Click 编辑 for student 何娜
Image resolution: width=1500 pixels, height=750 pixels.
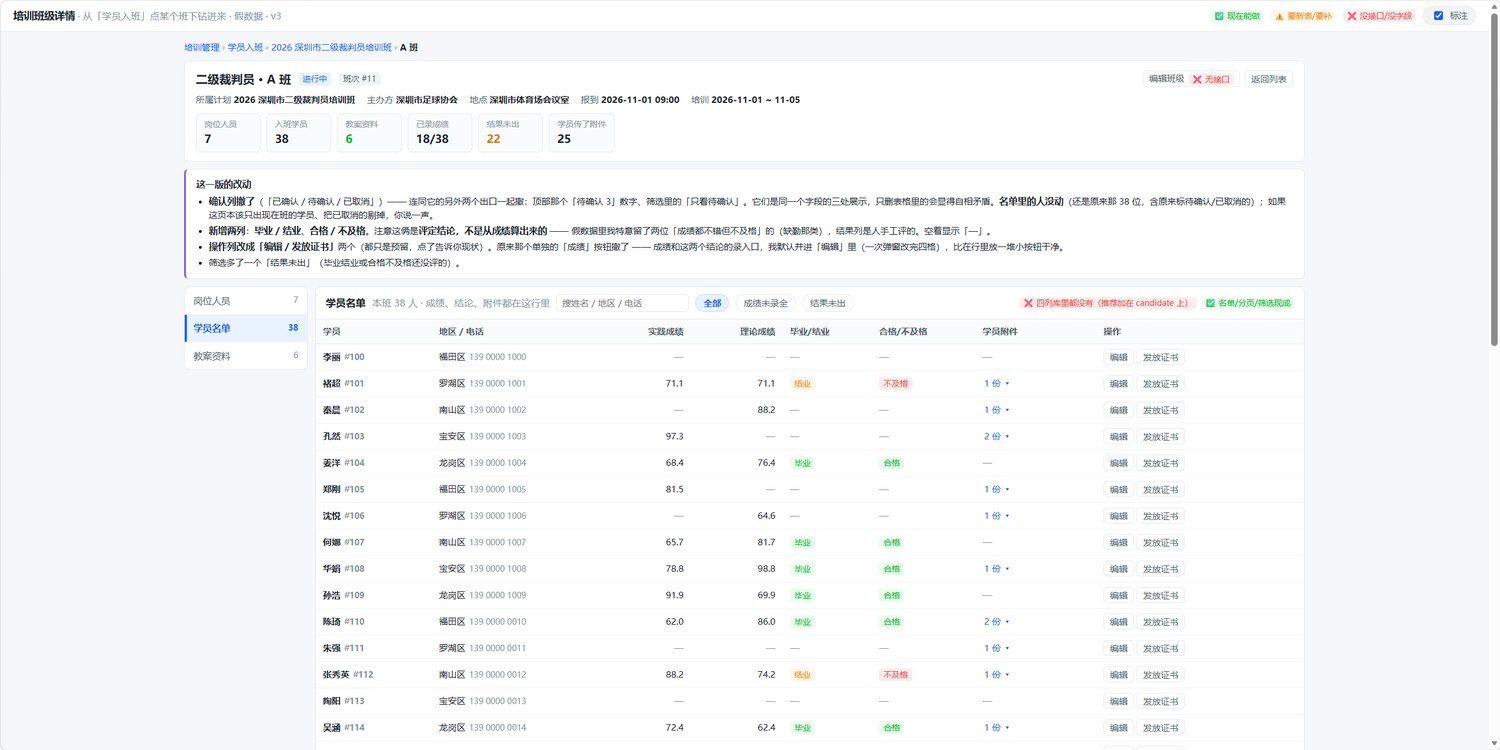[1118, 543]
